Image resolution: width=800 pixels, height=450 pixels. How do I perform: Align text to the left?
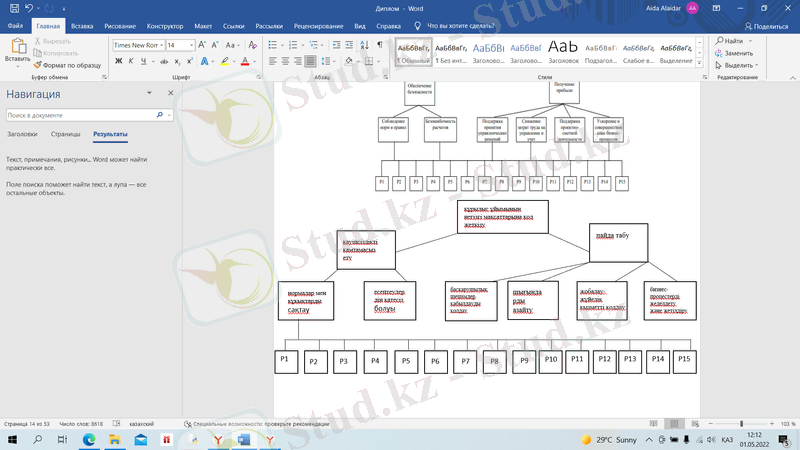[x=272, y=61]
